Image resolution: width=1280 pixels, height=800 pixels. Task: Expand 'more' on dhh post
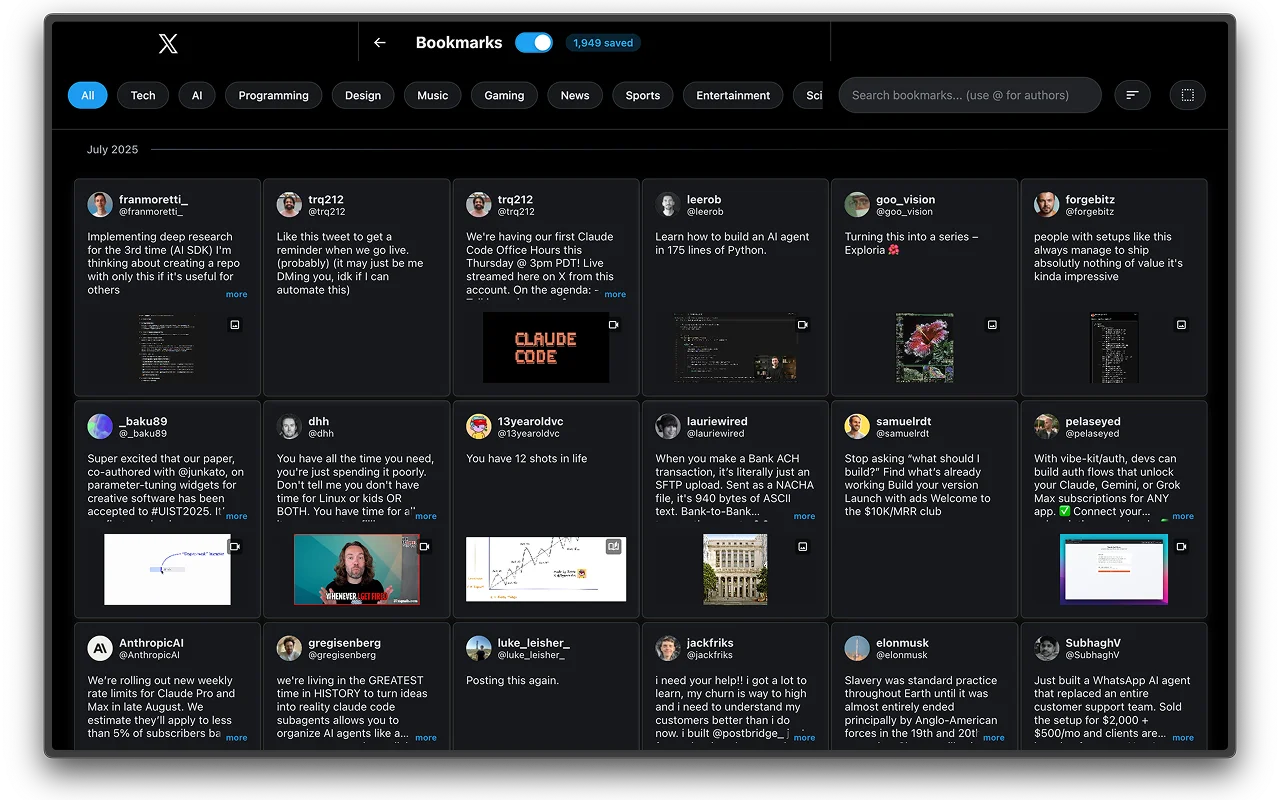pyautogui.click(x=425, y=516)
